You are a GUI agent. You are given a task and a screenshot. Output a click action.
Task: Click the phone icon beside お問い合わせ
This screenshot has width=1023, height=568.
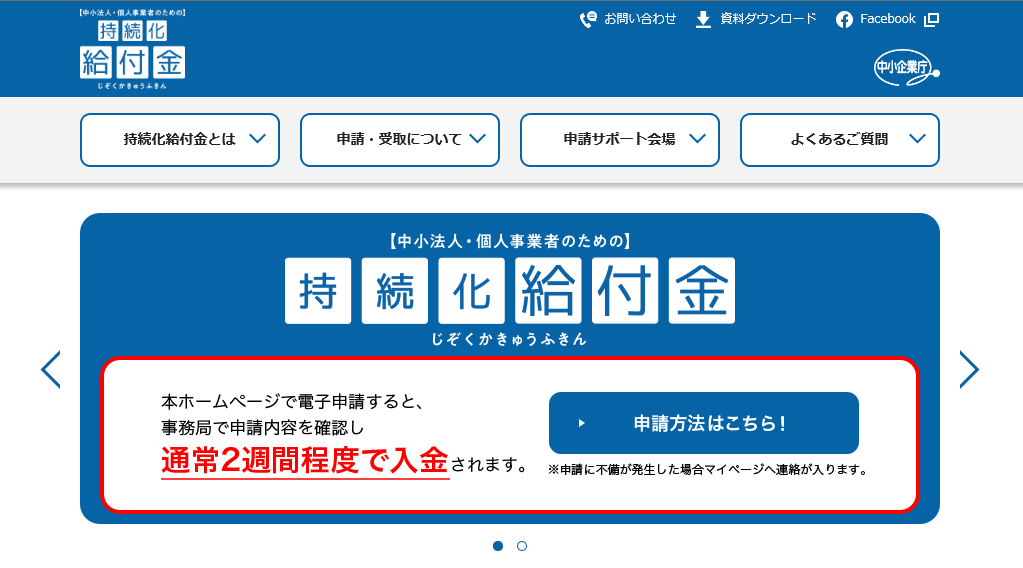point(588,19)
